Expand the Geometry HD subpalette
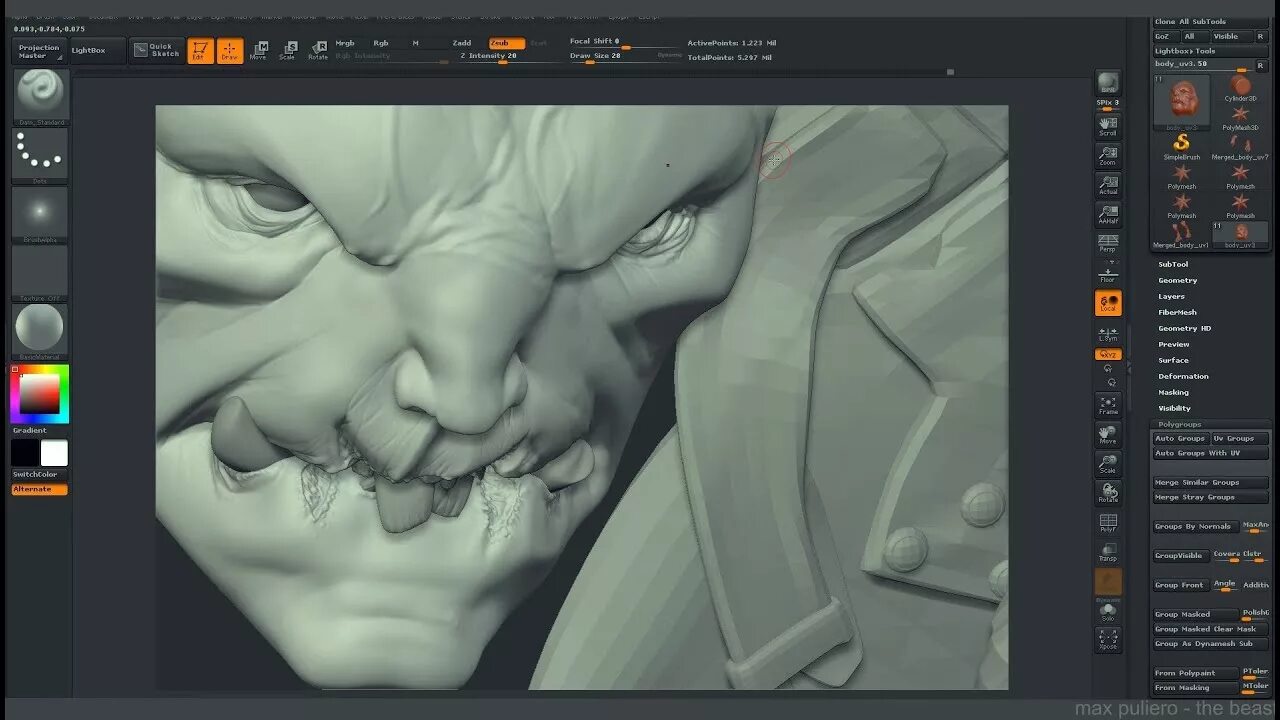The width and height of the screenshot is (1280, 720). click(1184, 328)
